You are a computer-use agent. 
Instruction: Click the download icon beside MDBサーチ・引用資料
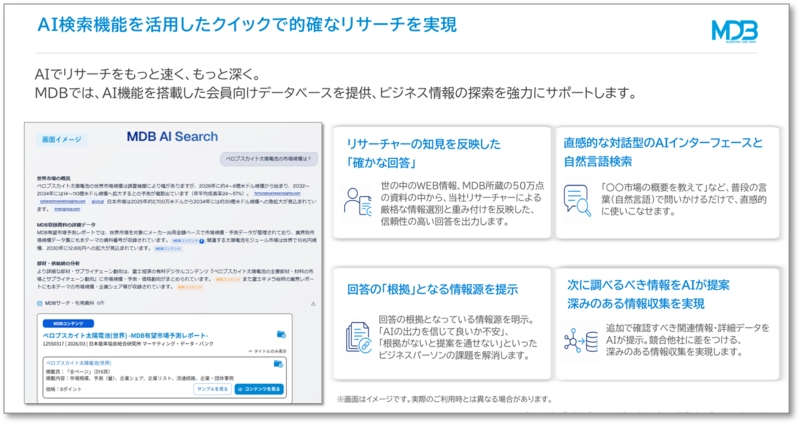click(x=313, y=304)
